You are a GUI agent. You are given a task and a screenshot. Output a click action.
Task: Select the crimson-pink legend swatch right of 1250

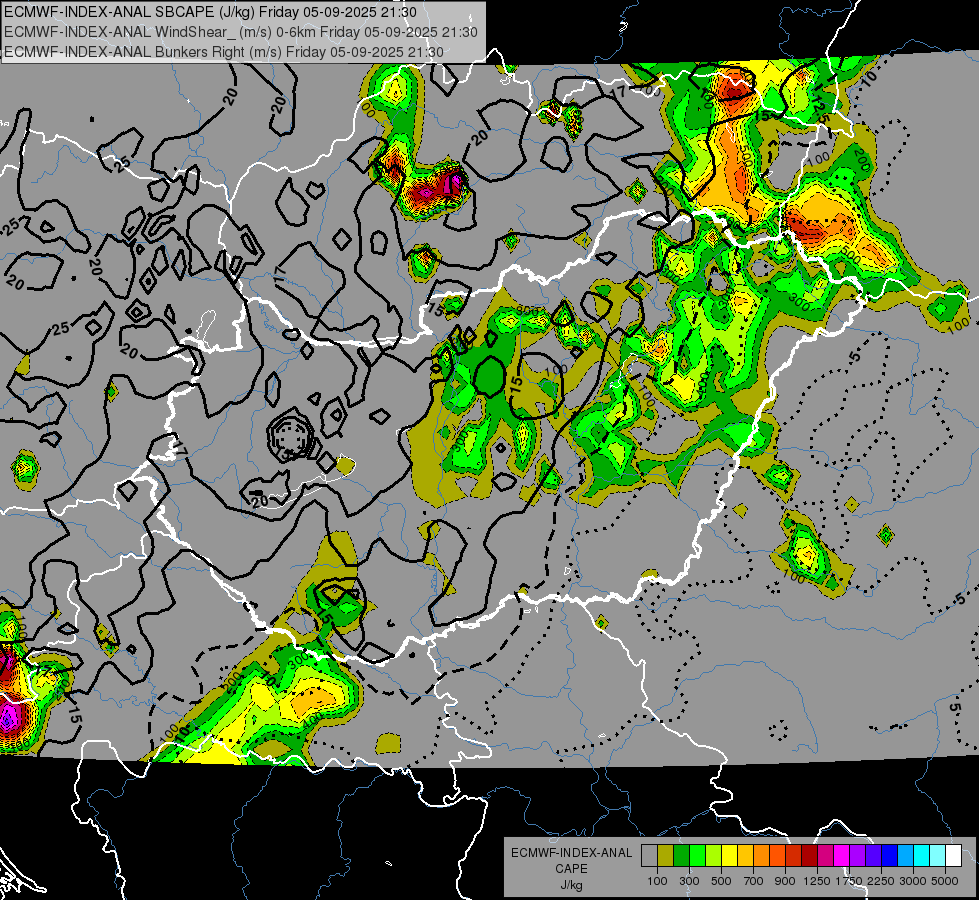[825, 856]
